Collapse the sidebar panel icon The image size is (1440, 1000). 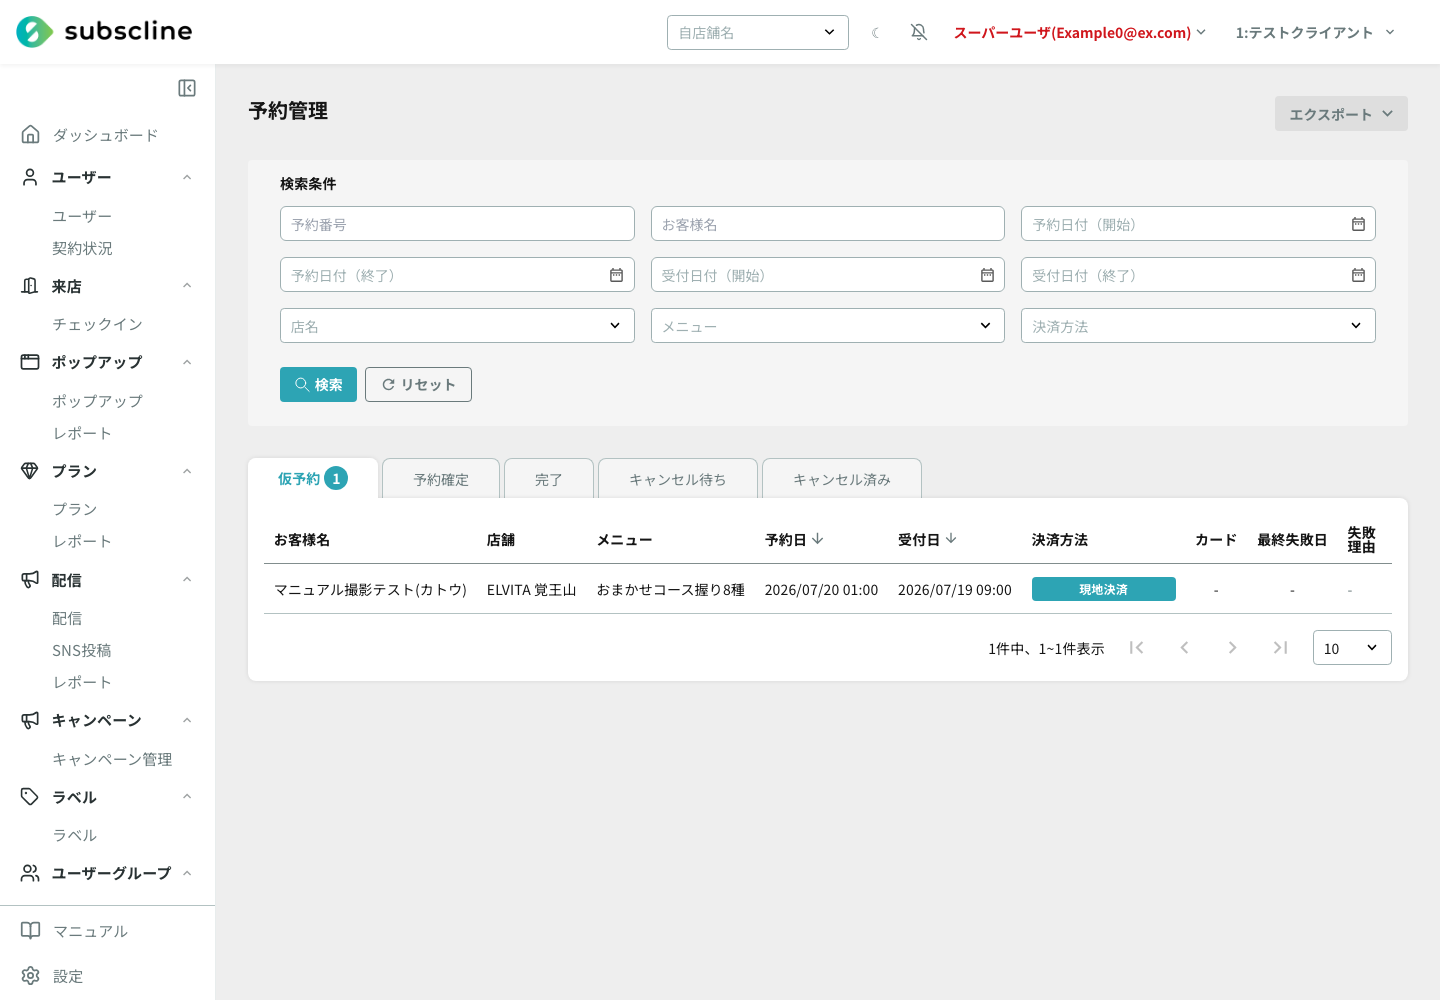tap(187, 88)
